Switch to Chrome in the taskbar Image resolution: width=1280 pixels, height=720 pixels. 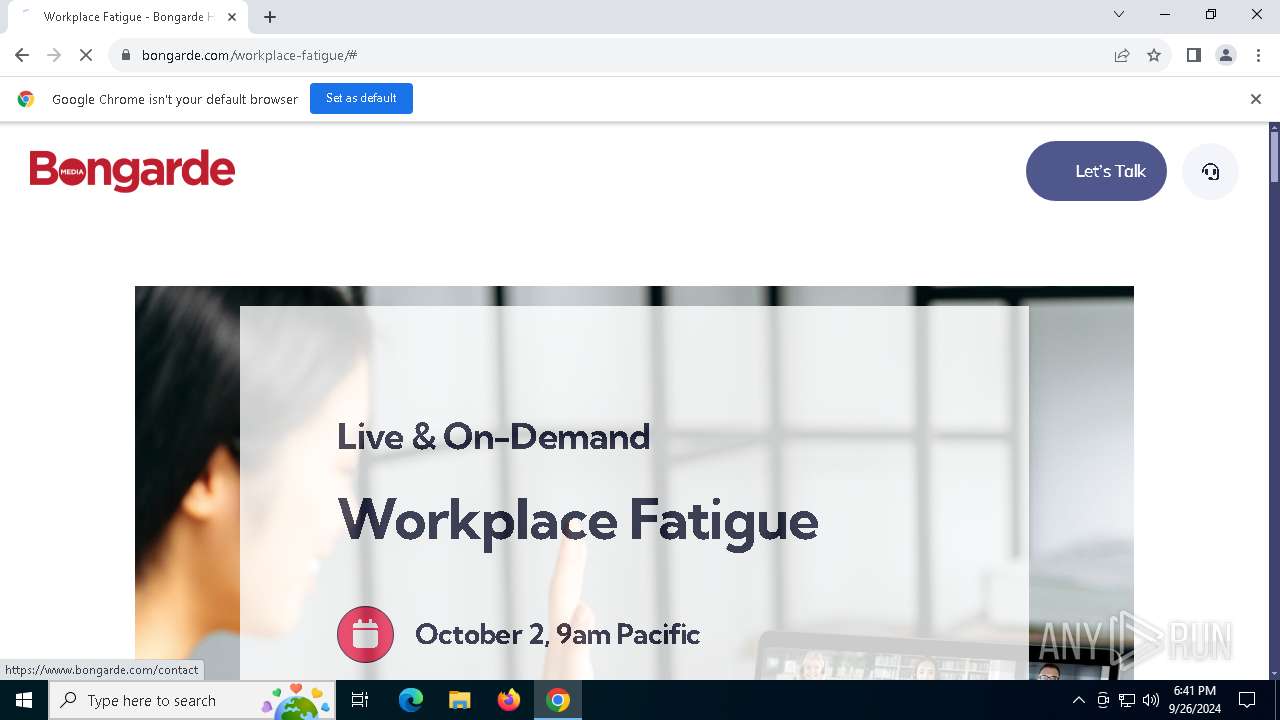[558, 700]
